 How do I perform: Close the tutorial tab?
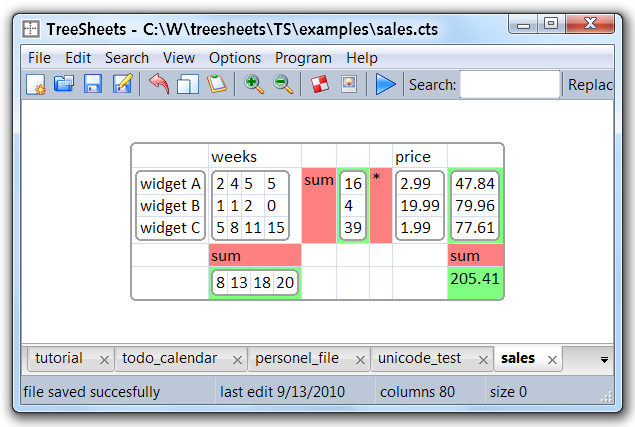click(x=104, y=360)
